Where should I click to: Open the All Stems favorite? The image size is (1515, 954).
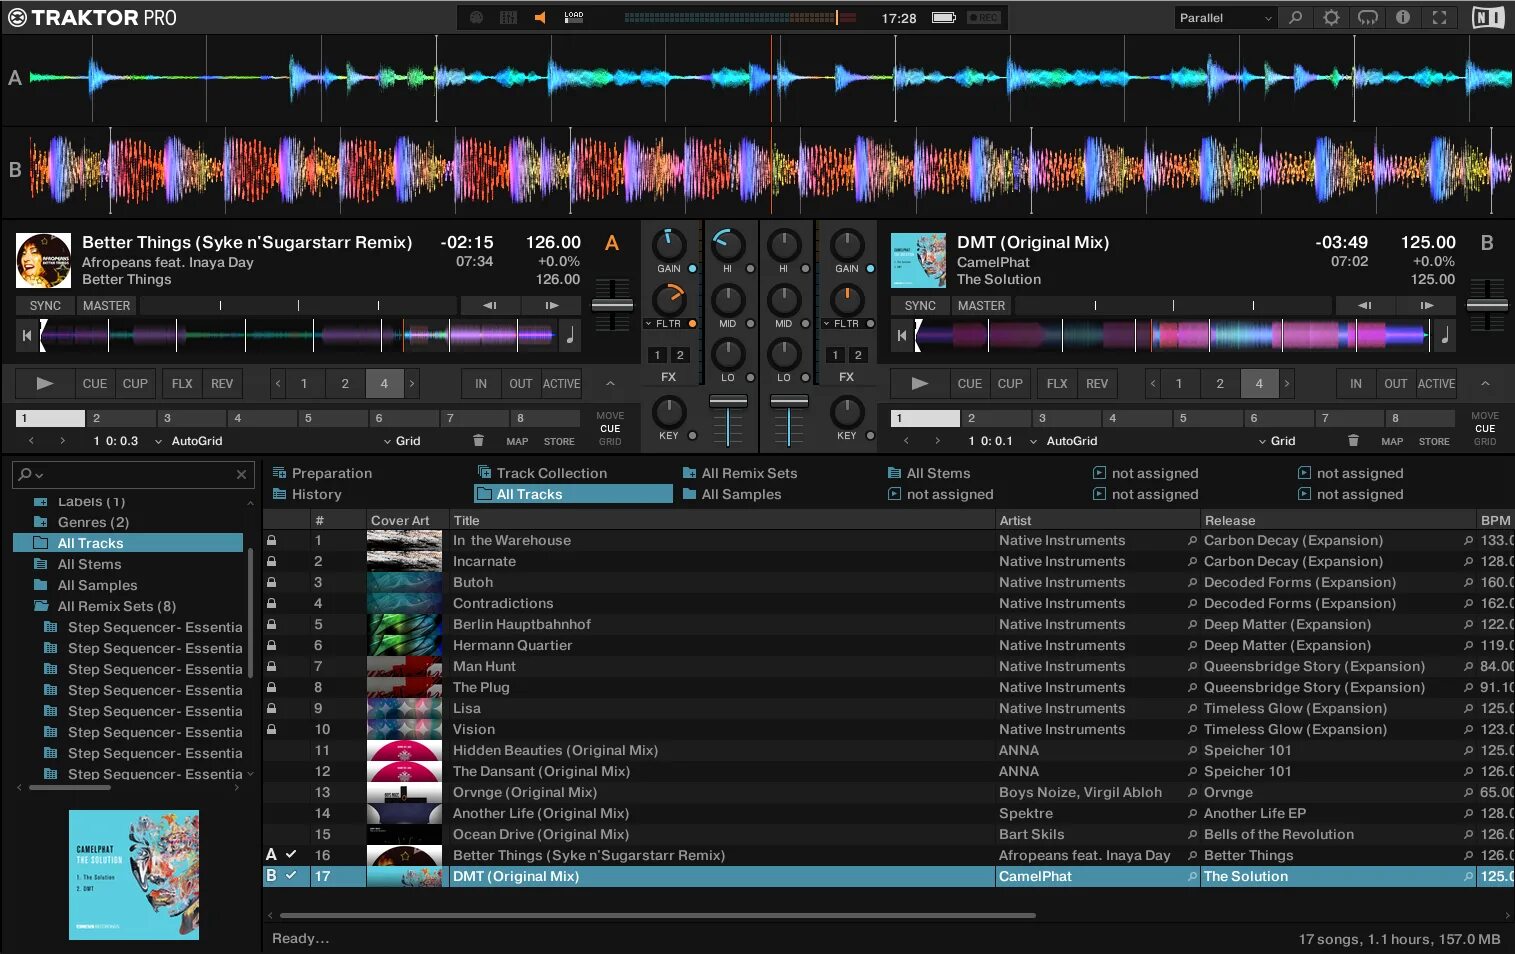(x=929, y=474)
